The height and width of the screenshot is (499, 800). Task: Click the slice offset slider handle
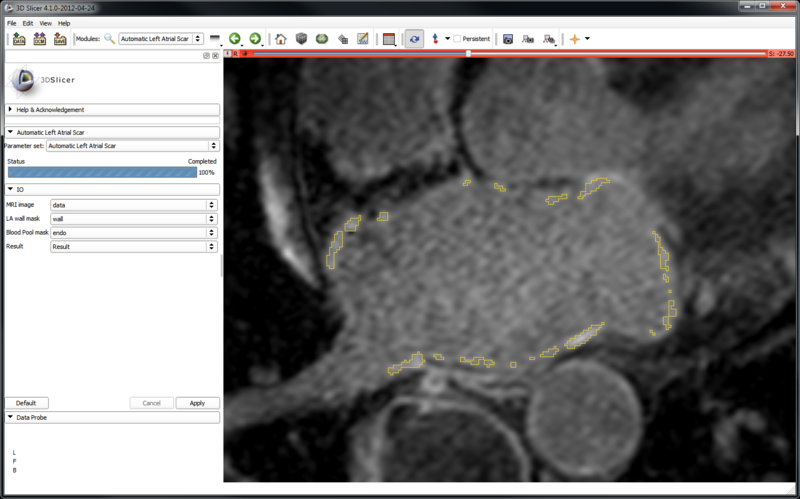469,53
